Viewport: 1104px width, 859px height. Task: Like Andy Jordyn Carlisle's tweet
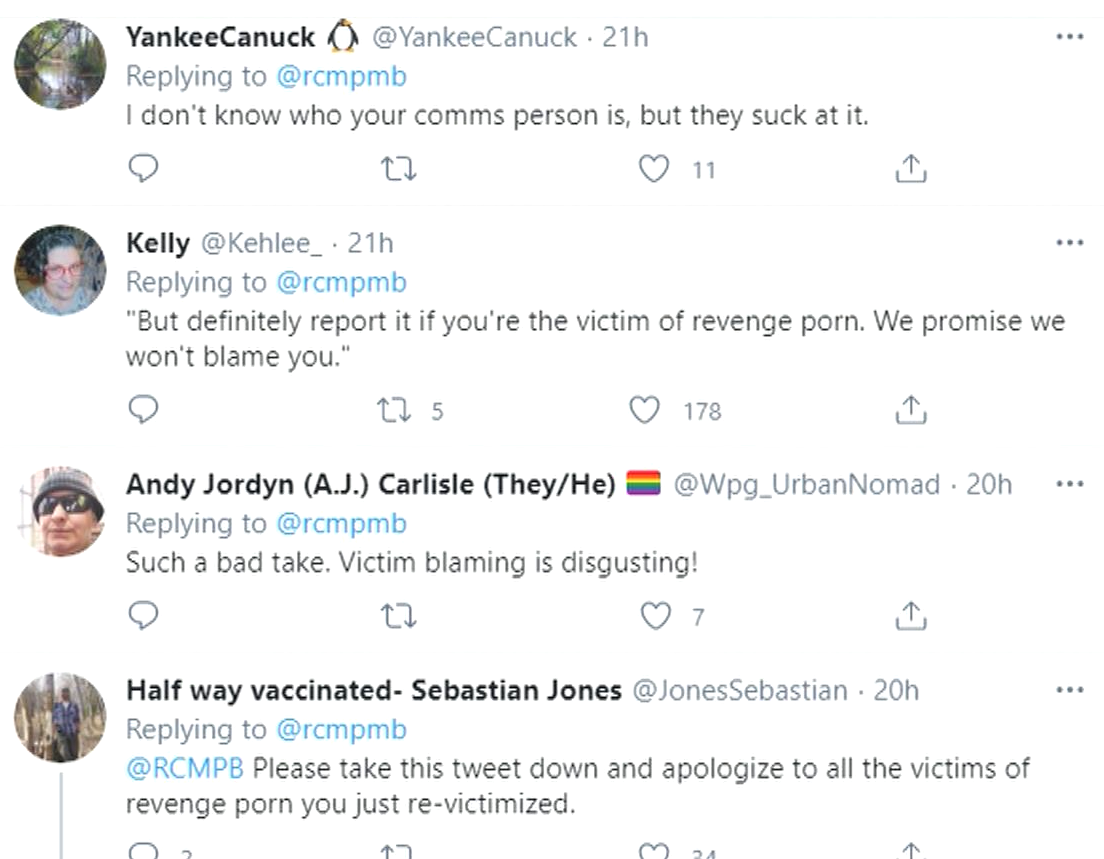pyautogui.click(x=654, y=615)
